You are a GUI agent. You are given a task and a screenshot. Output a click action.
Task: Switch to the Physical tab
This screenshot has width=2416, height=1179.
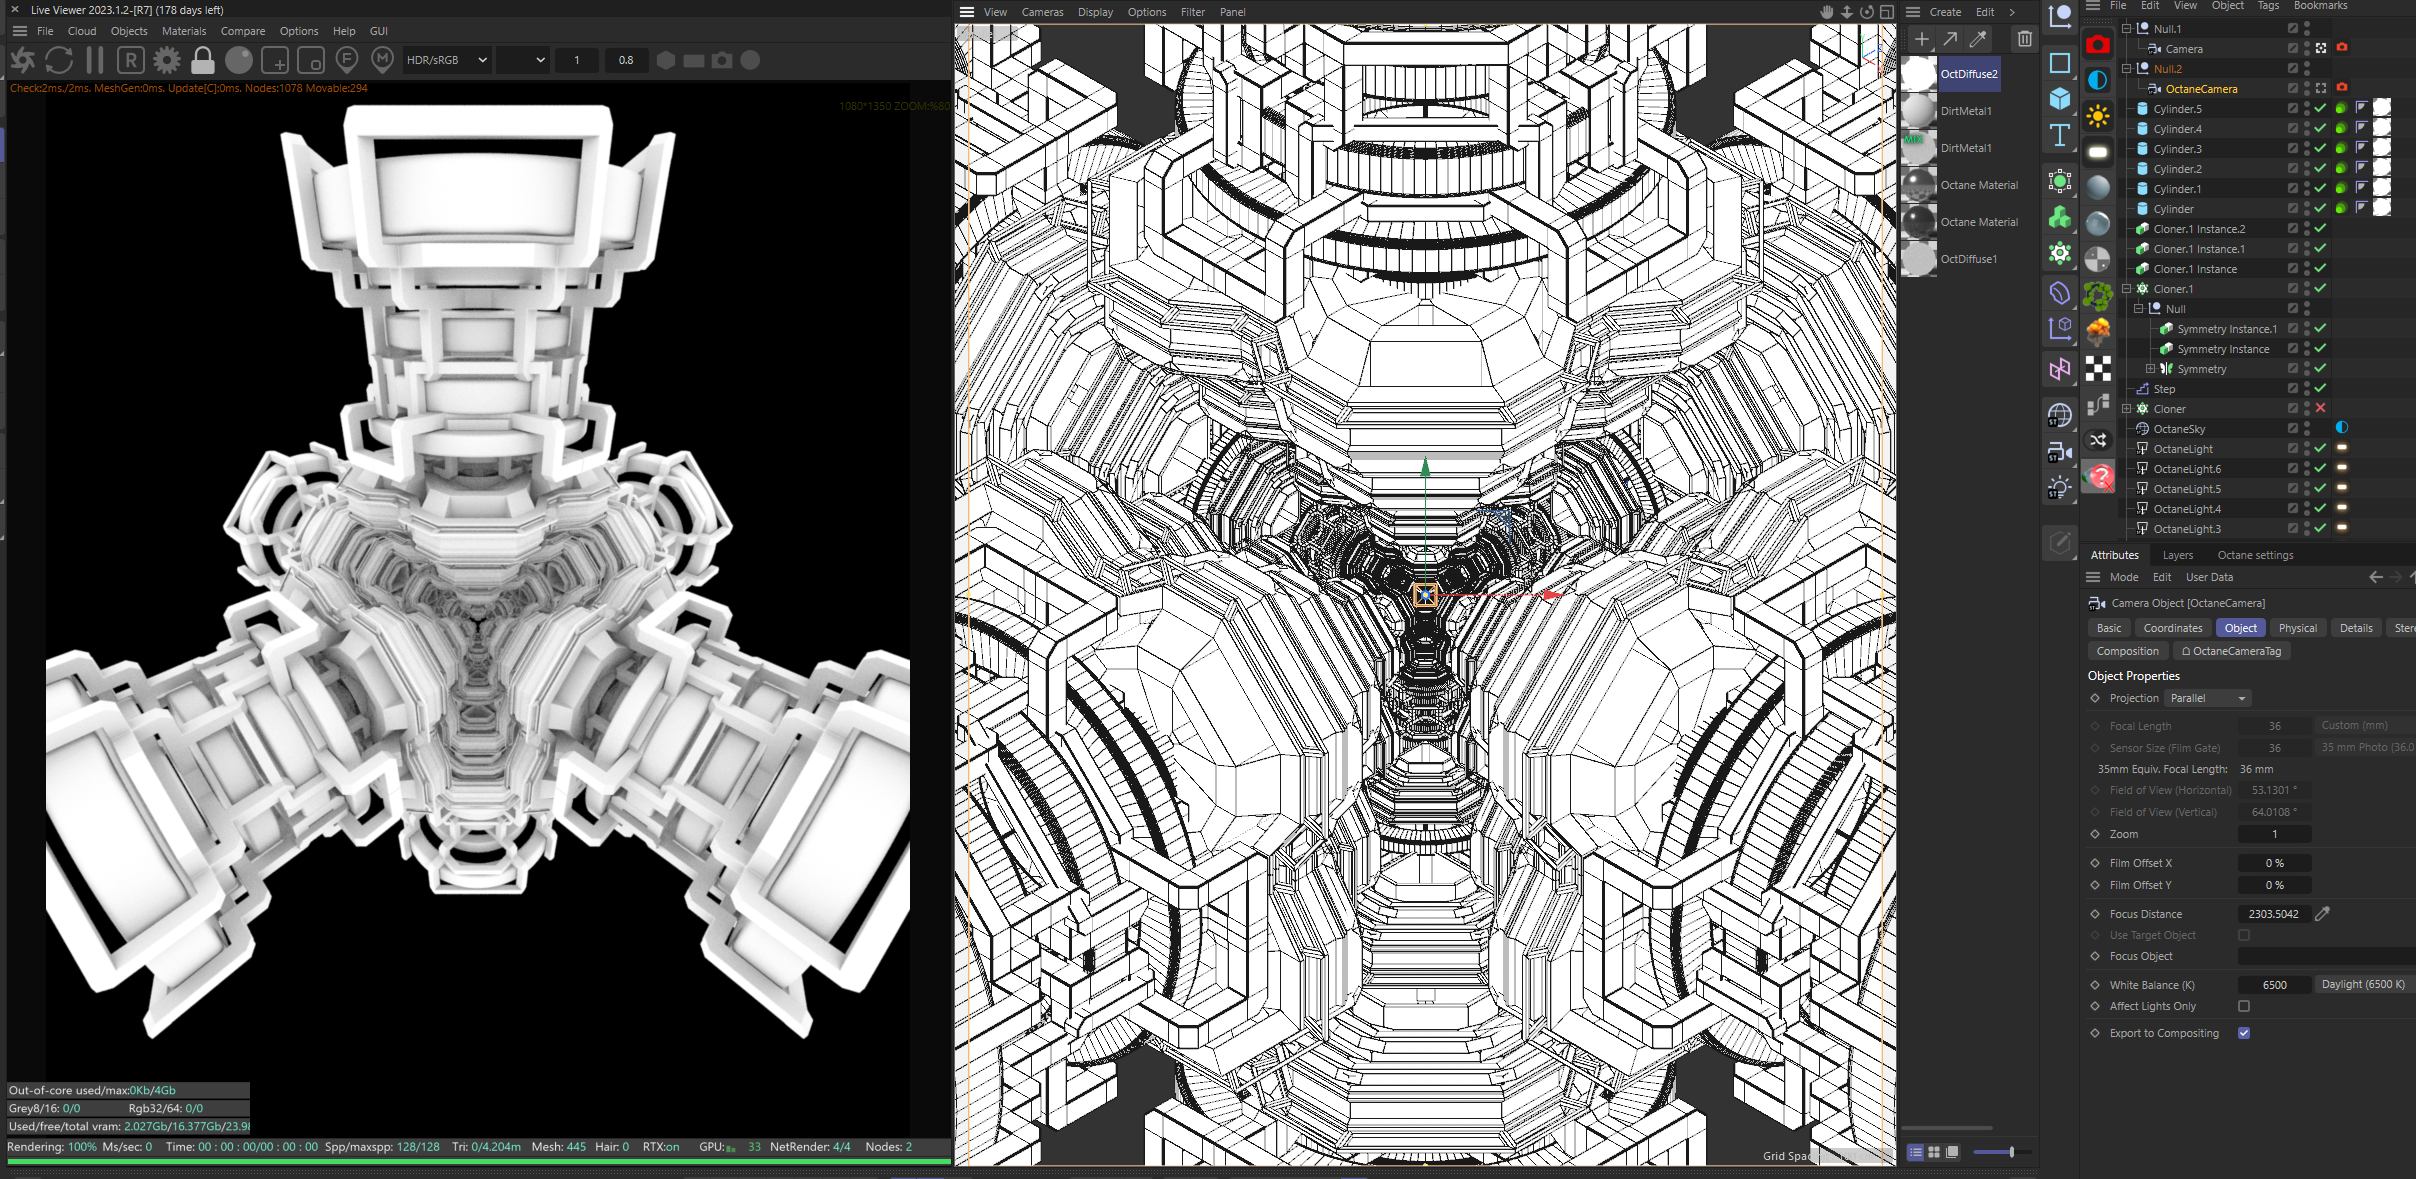click(x=2297, y=628)
